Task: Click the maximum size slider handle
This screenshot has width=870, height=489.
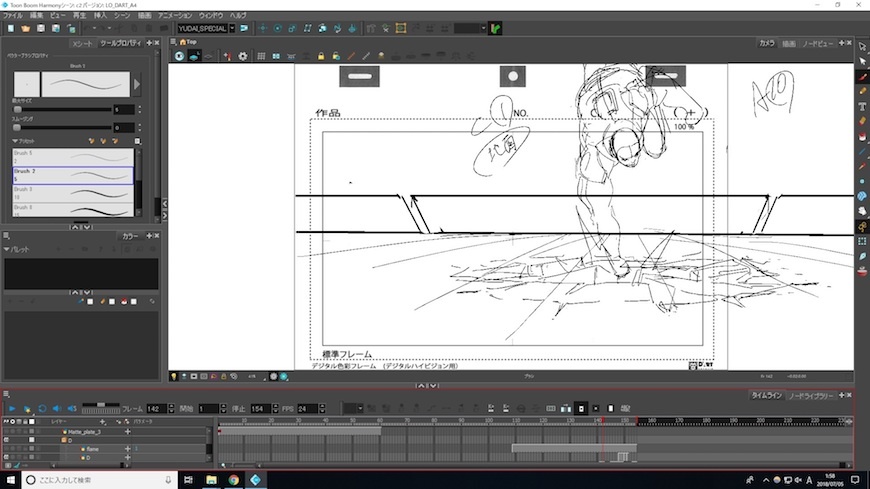Action: pos(17,109)
